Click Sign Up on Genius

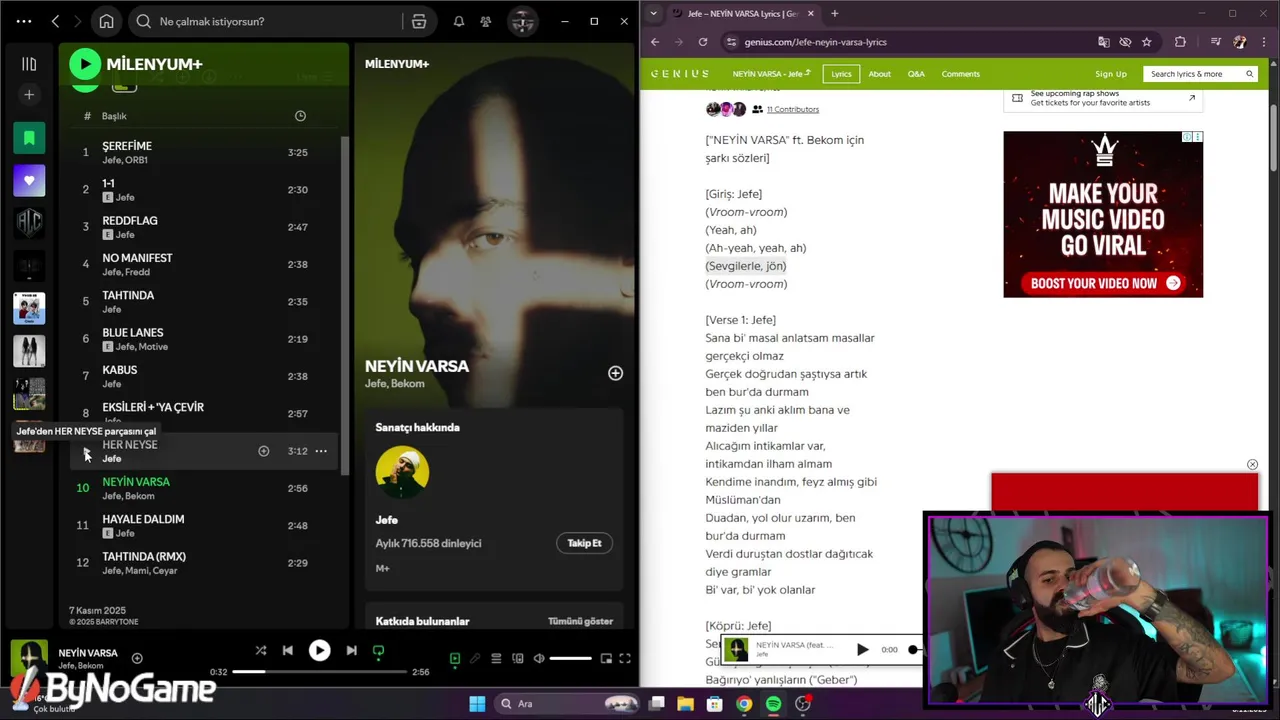point(1110,74)
